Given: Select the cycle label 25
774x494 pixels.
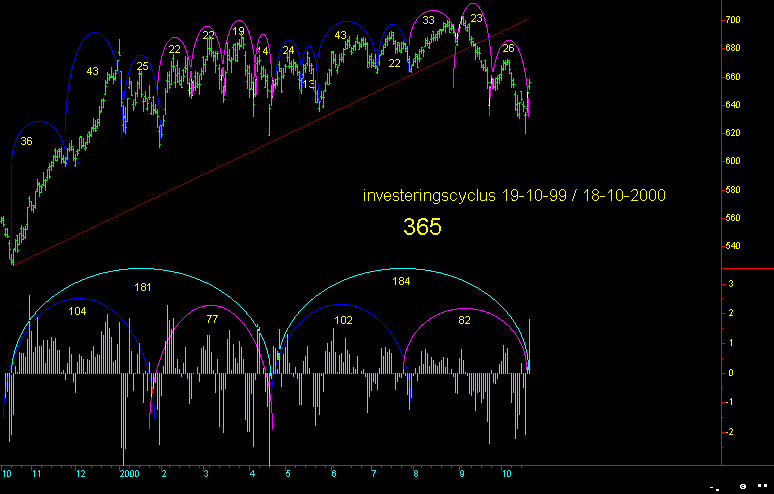Looking at the screenshot, I should [x=142, y=67].
